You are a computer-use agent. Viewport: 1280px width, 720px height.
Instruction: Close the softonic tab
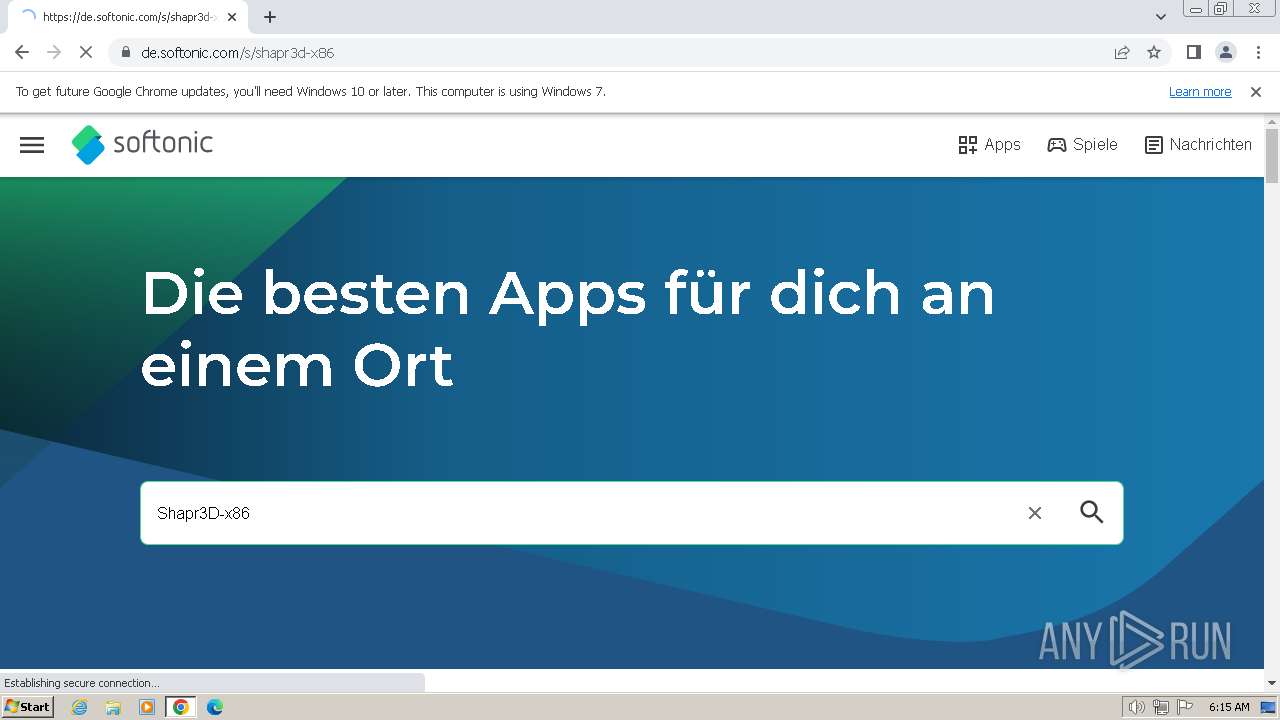(x=232, y=17)
